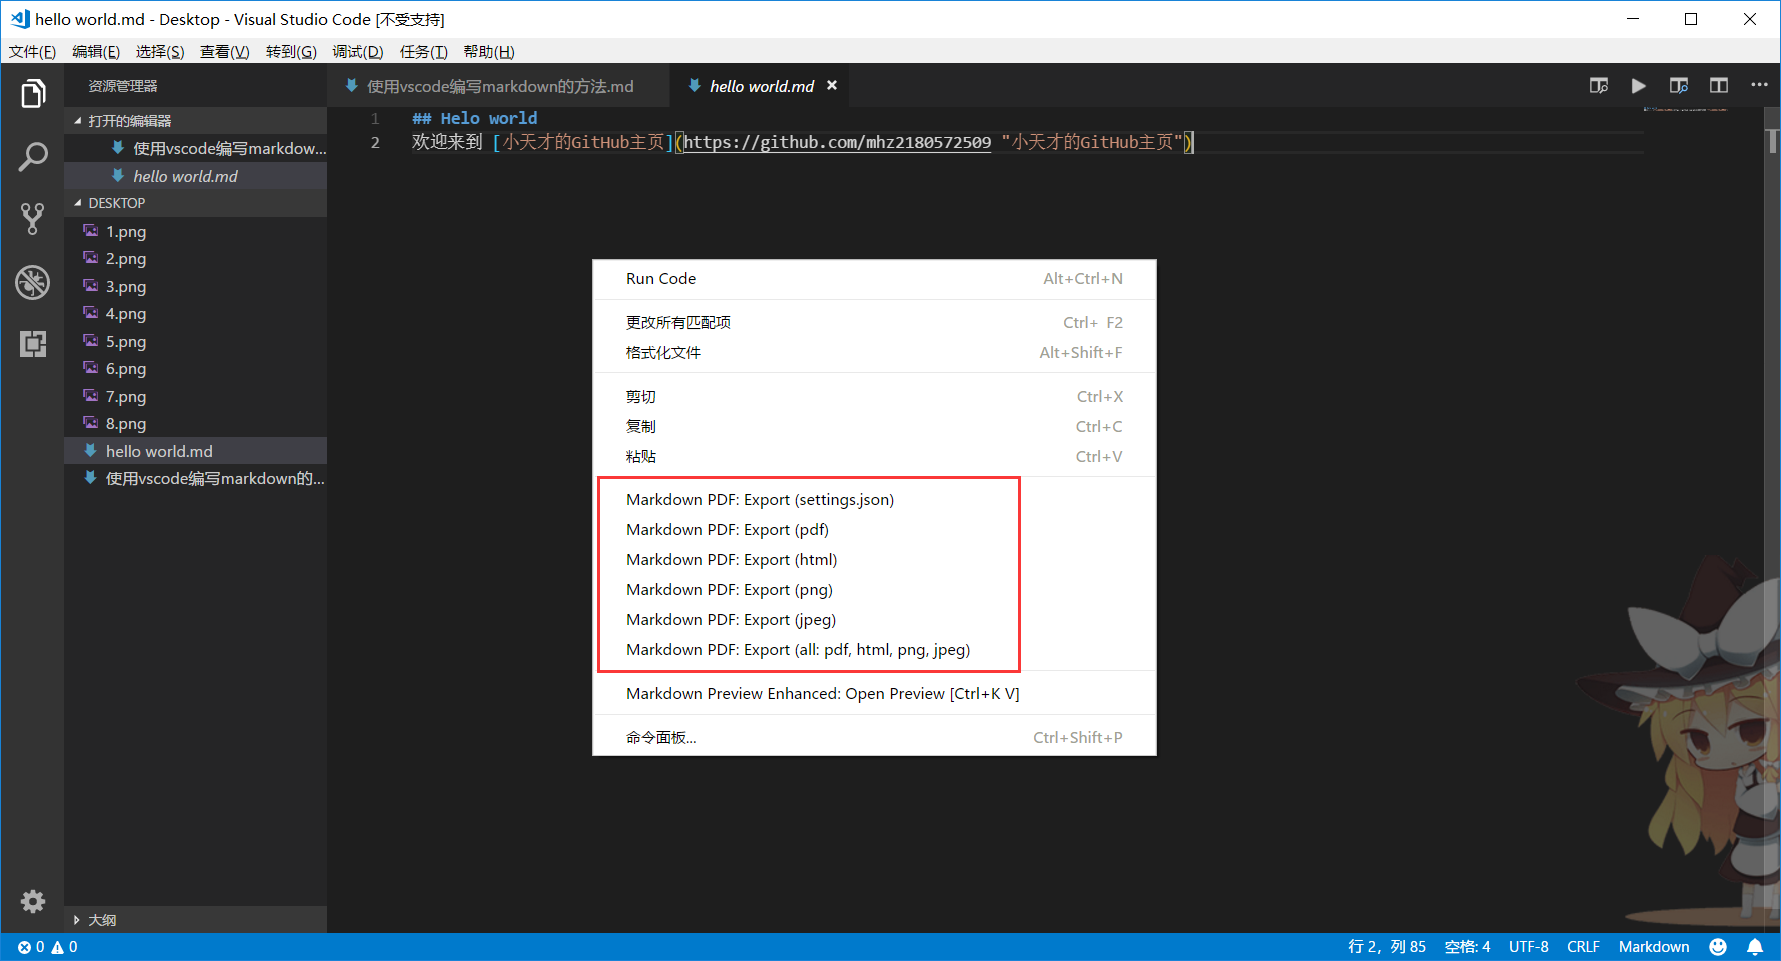The image size is (1781, 961).
Task: Open the Tasks menu
Action: point(424,52)
